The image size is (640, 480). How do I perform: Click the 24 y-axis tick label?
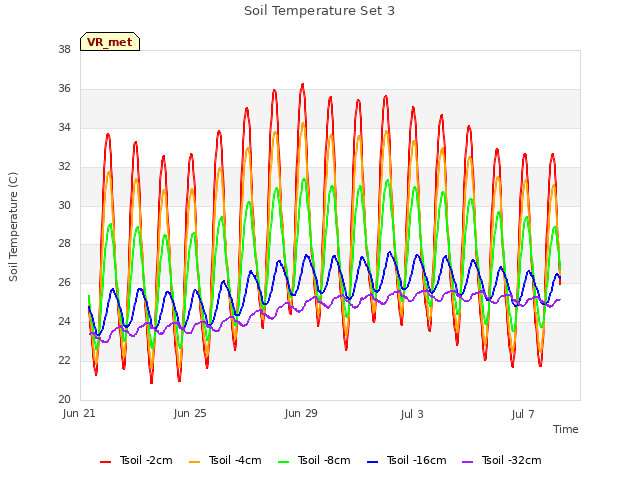point(64,322)
